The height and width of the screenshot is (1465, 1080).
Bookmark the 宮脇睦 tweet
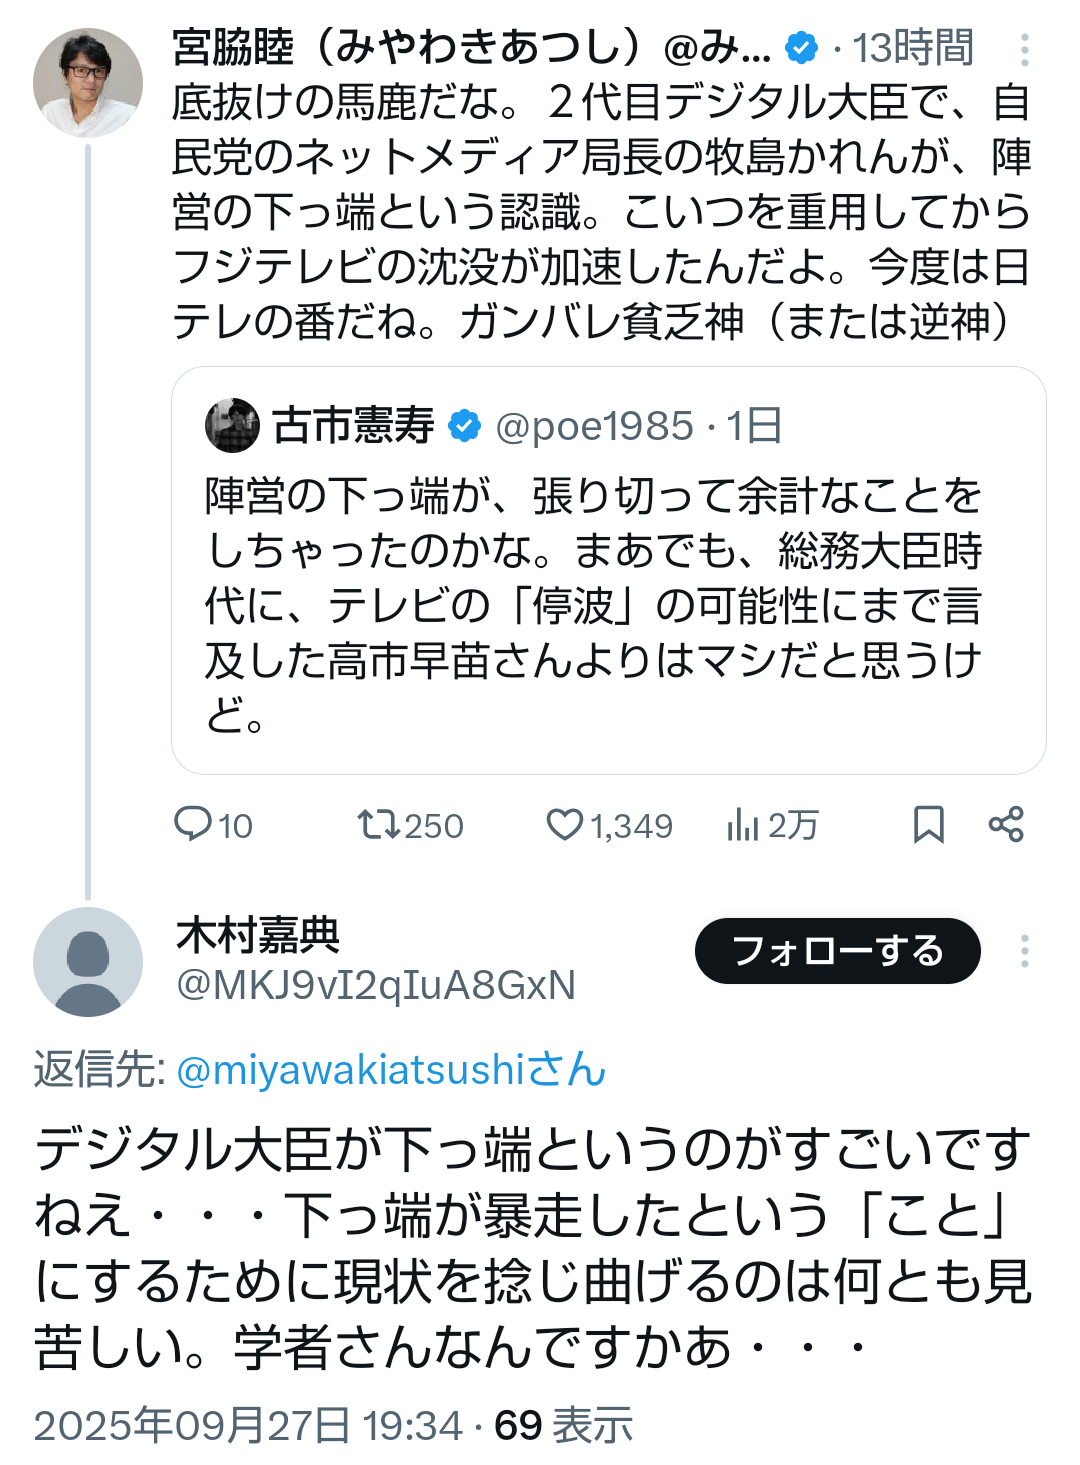coord(929,825)
